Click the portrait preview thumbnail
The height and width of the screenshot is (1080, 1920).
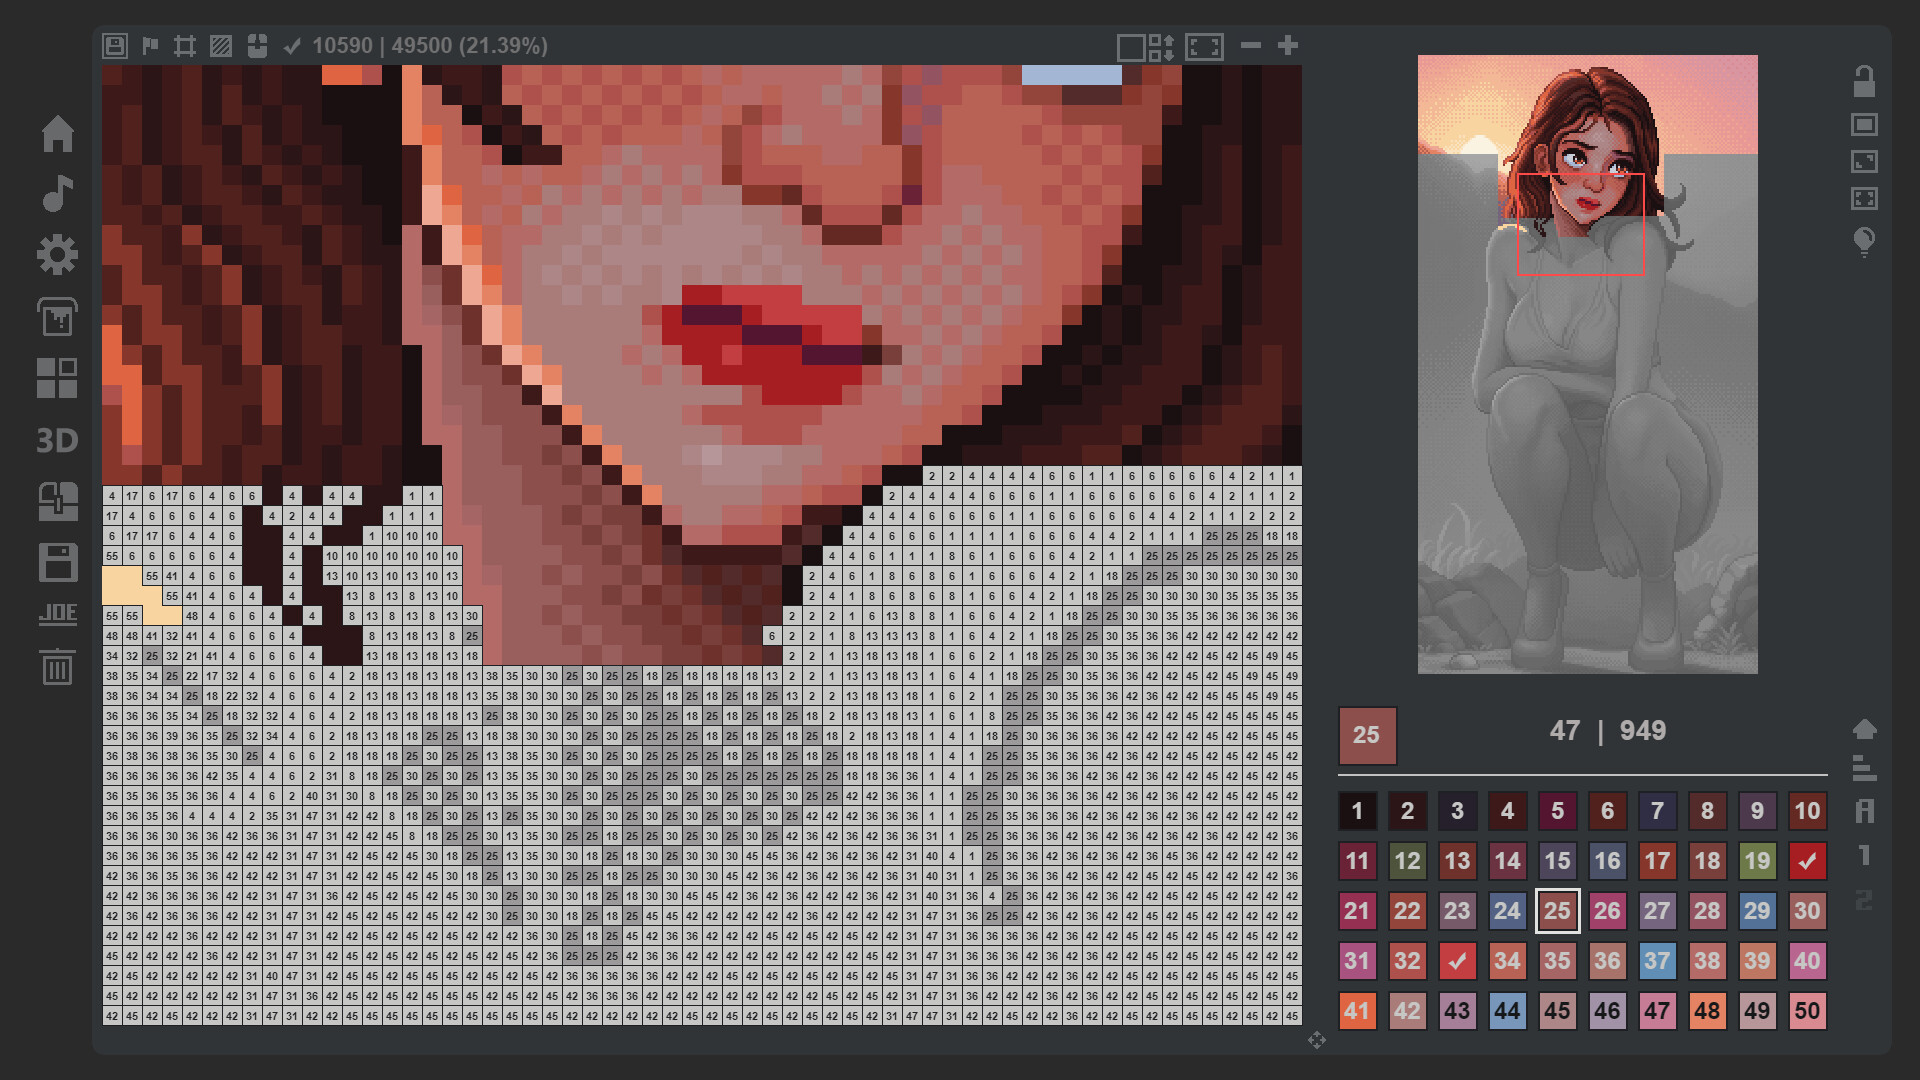[1587, 364]
